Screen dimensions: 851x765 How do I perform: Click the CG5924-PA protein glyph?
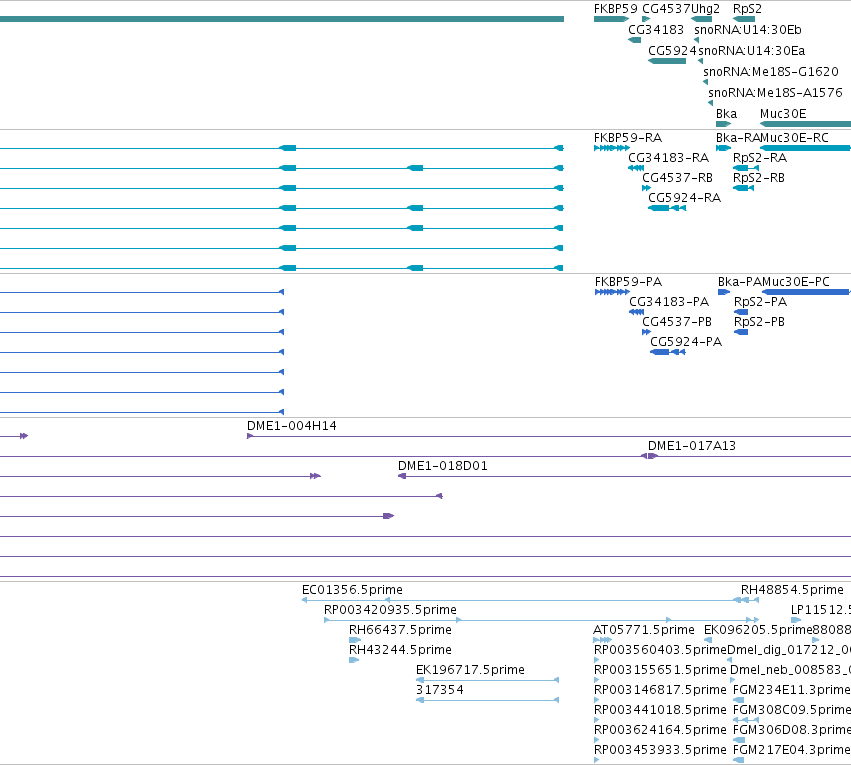pos(668,352)
